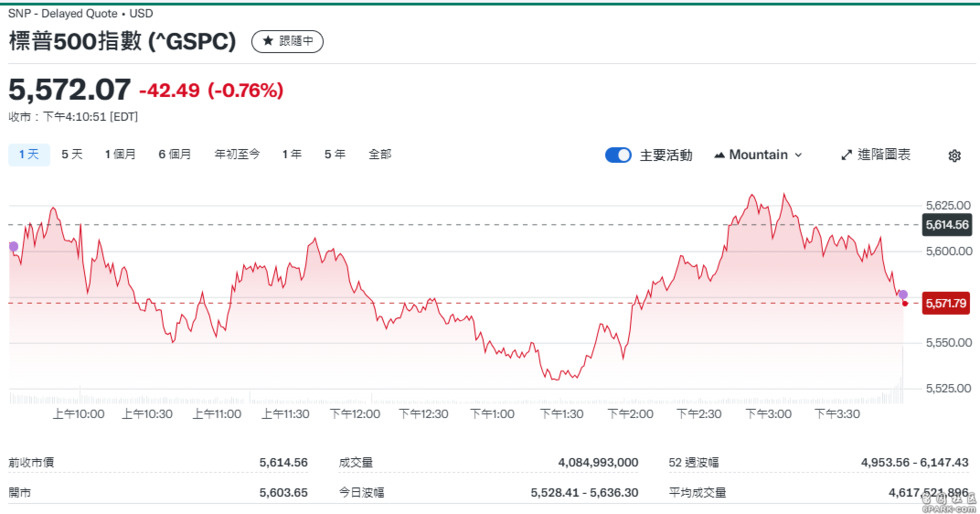
Task: Click the 標普500指數 (^GSPC) title
Action: 122,41
